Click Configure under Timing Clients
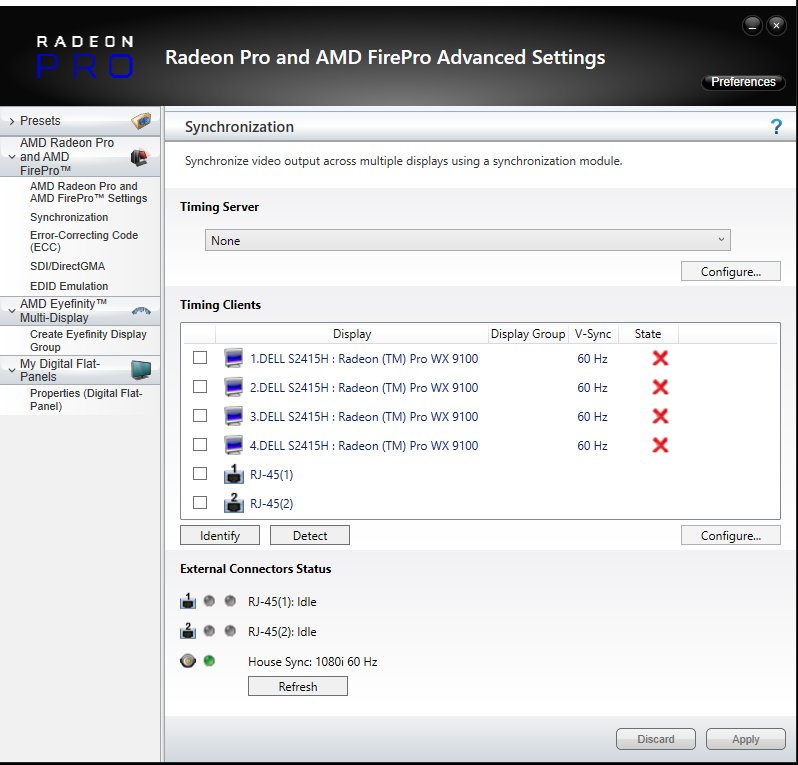The height and width of the screenshot is (765, 798). pos(730,535)
